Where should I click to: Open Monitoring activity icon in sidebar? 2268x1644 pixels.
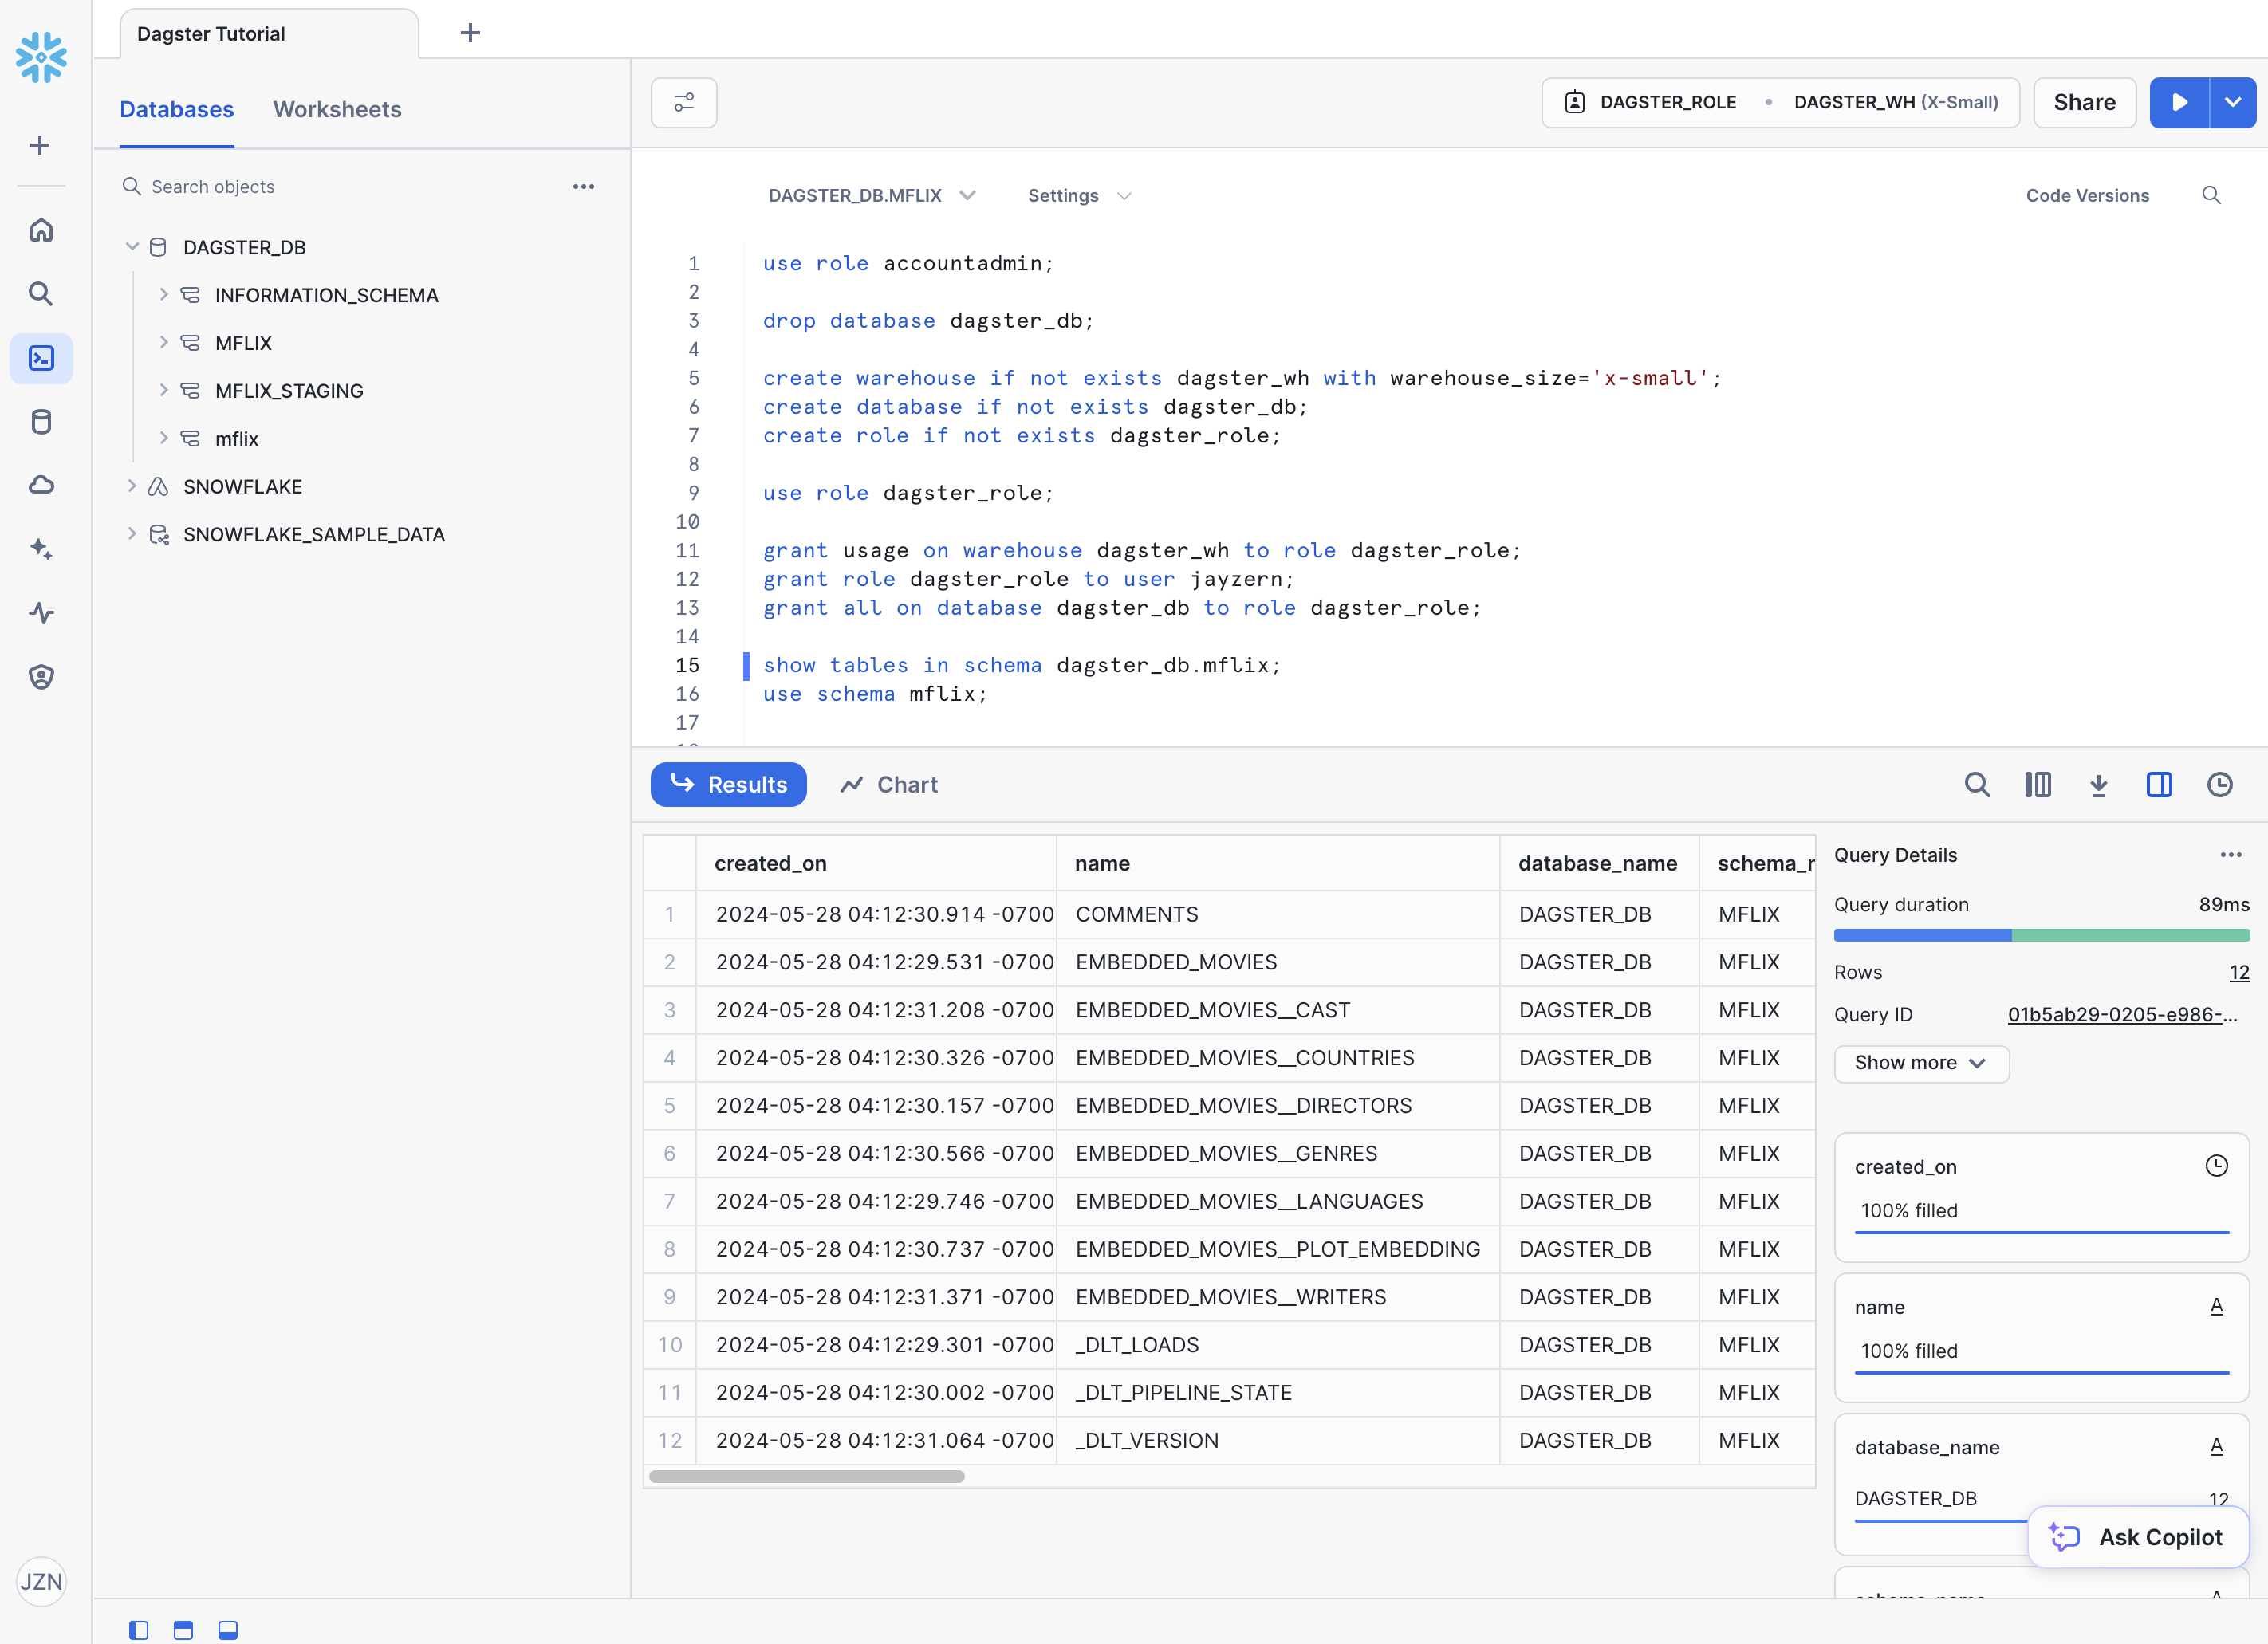(x=41, y=613)
